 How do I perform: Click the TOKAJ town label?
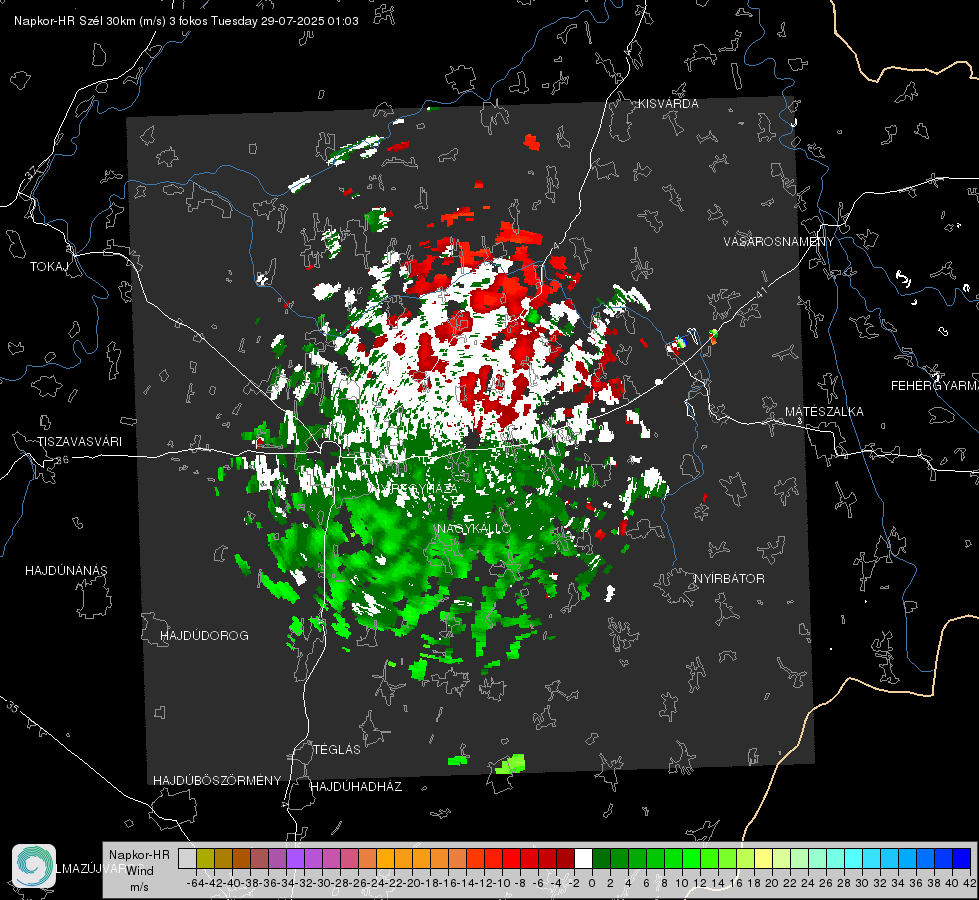click(49, 267)
